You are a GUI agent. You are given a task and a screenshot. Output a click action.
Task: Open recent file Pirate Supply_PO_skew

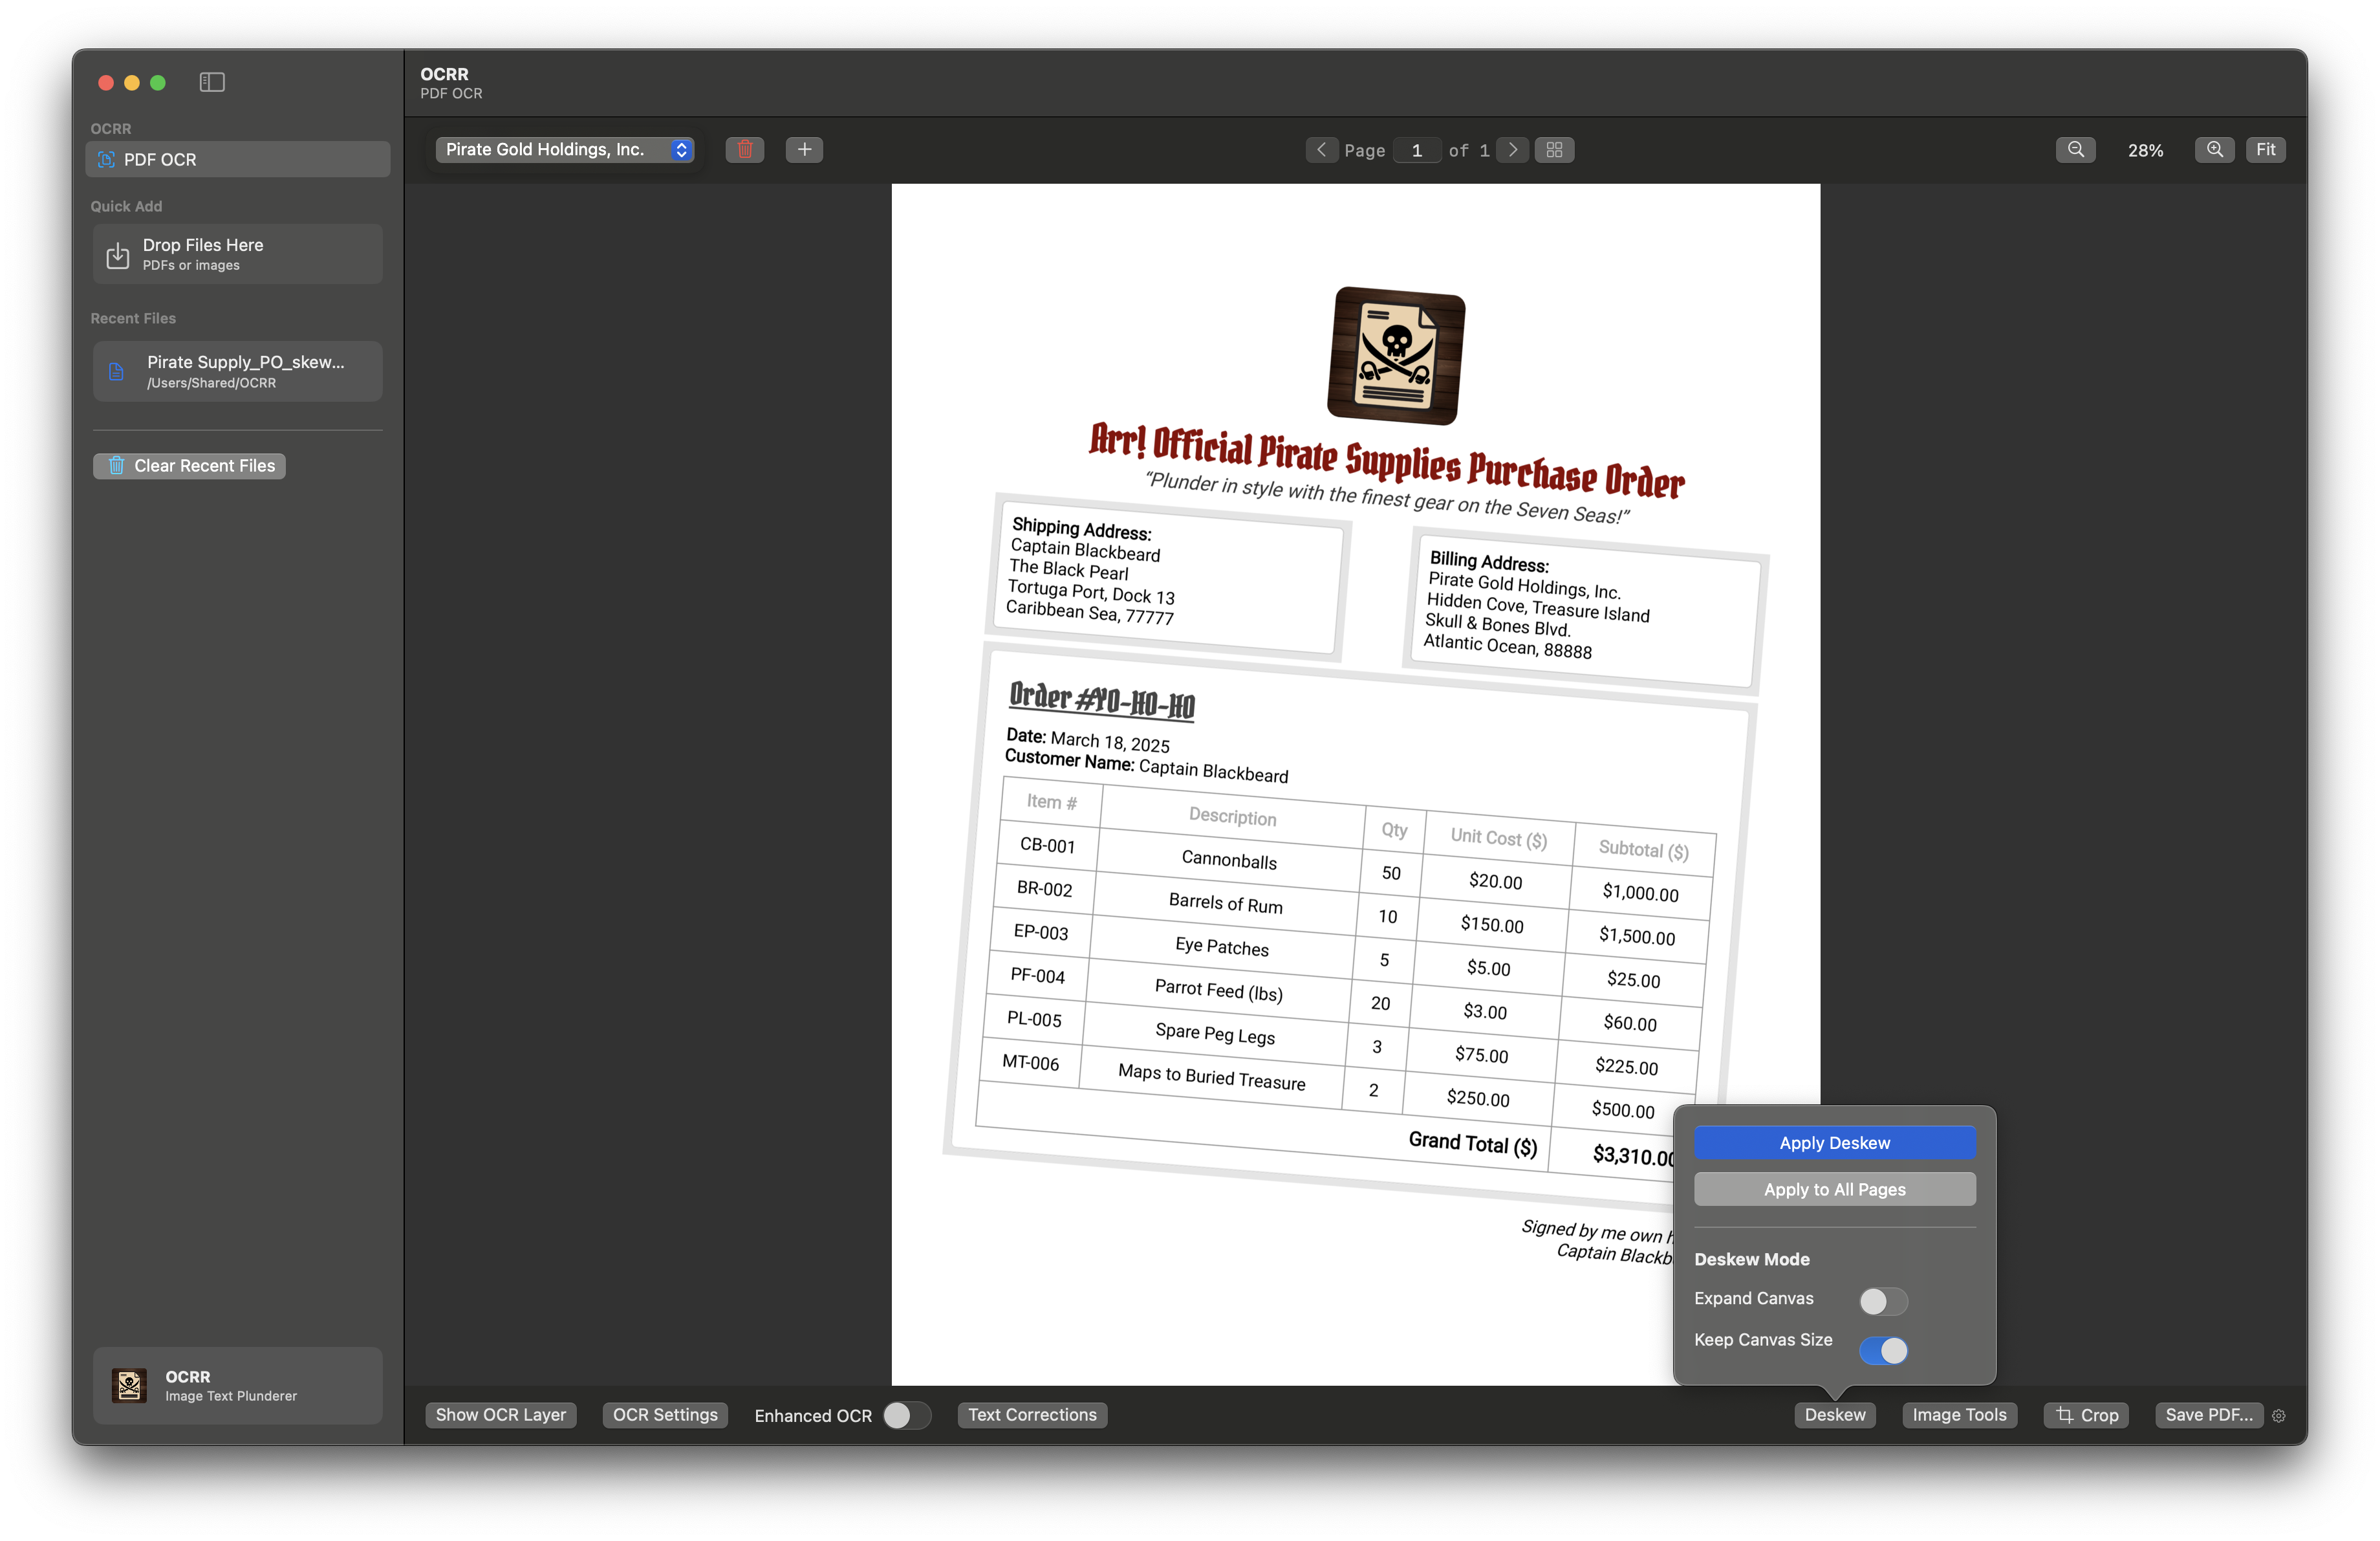tap(238, 371)
